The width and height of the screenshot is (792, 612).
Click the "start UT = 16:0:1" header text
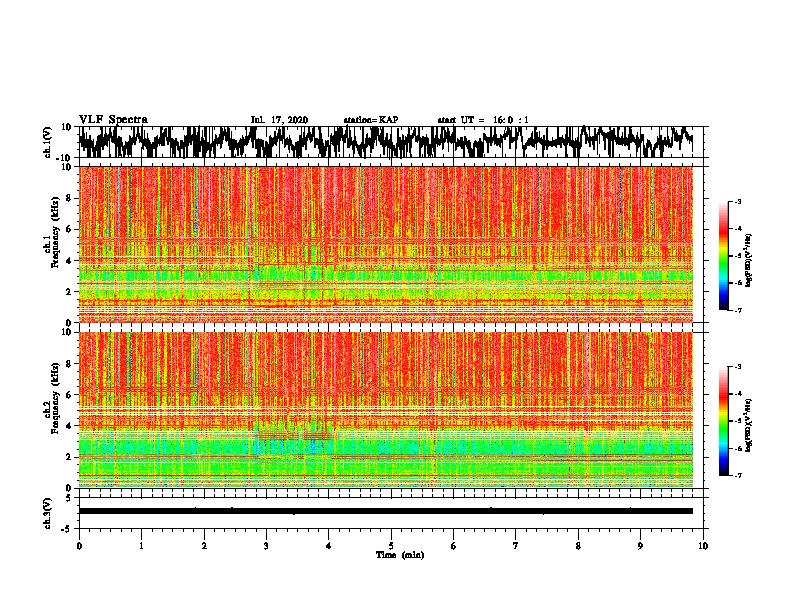click(483, 120)
